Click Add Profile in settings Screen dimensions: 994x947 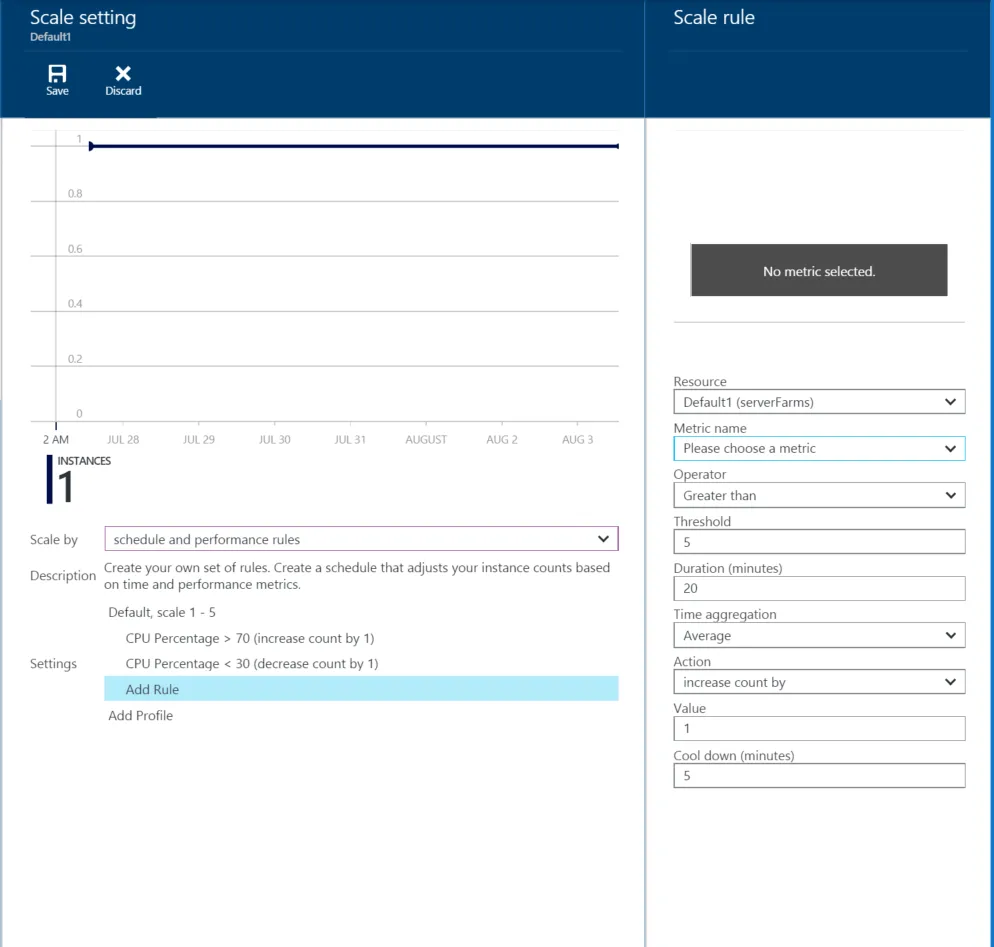(141, 716)
